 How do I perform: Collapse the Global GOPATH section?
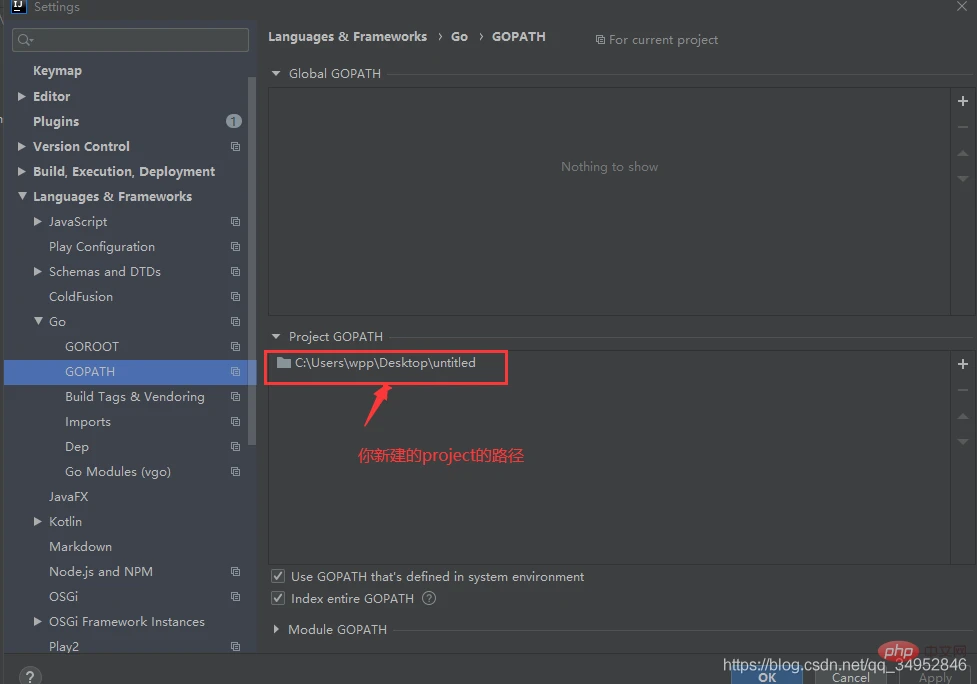click(x=276, y=74)
